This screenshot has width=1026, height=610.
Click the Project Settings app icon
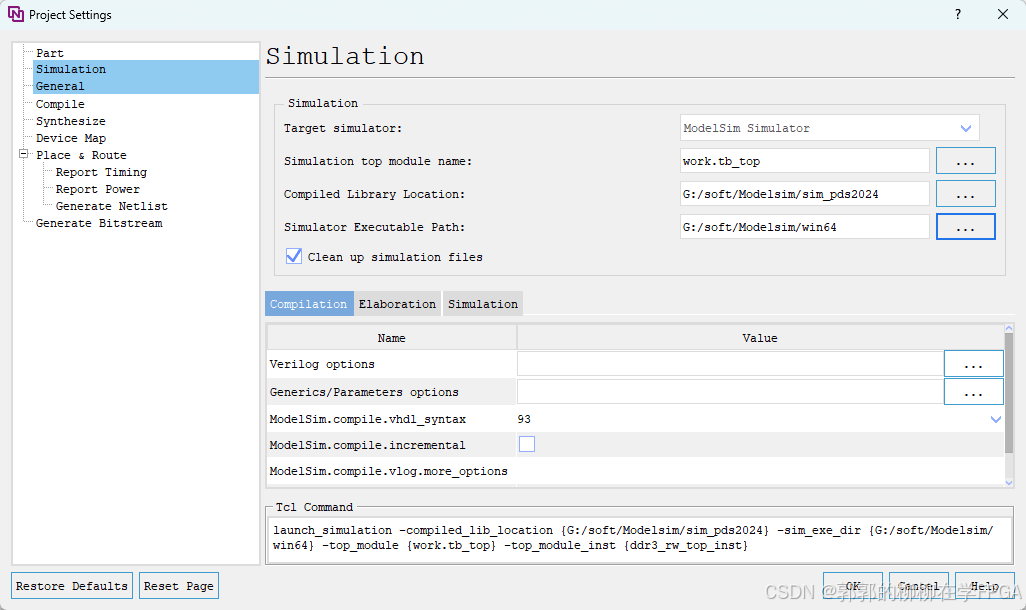(x=15, y=14)
